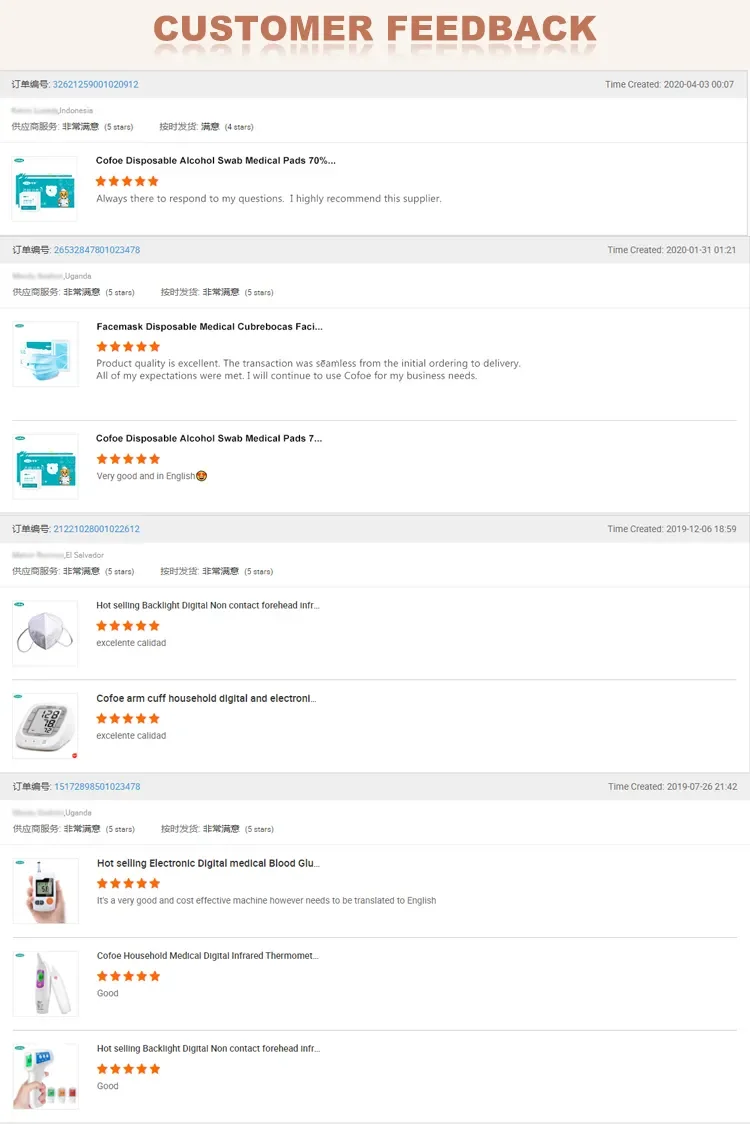Click Hot selling Electronic Digital medical Blood Glu title

click(208, 863)
